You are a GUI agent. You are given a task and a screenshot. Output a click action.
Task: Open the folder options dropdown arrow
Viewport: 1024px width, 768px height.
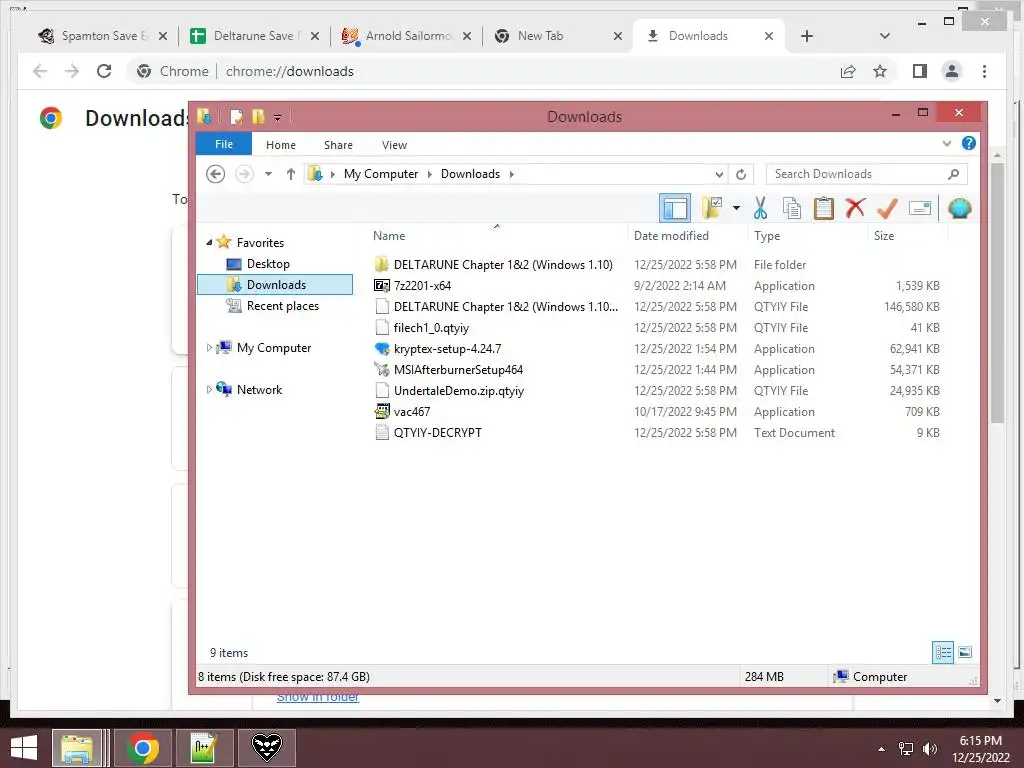click(736, 208)
